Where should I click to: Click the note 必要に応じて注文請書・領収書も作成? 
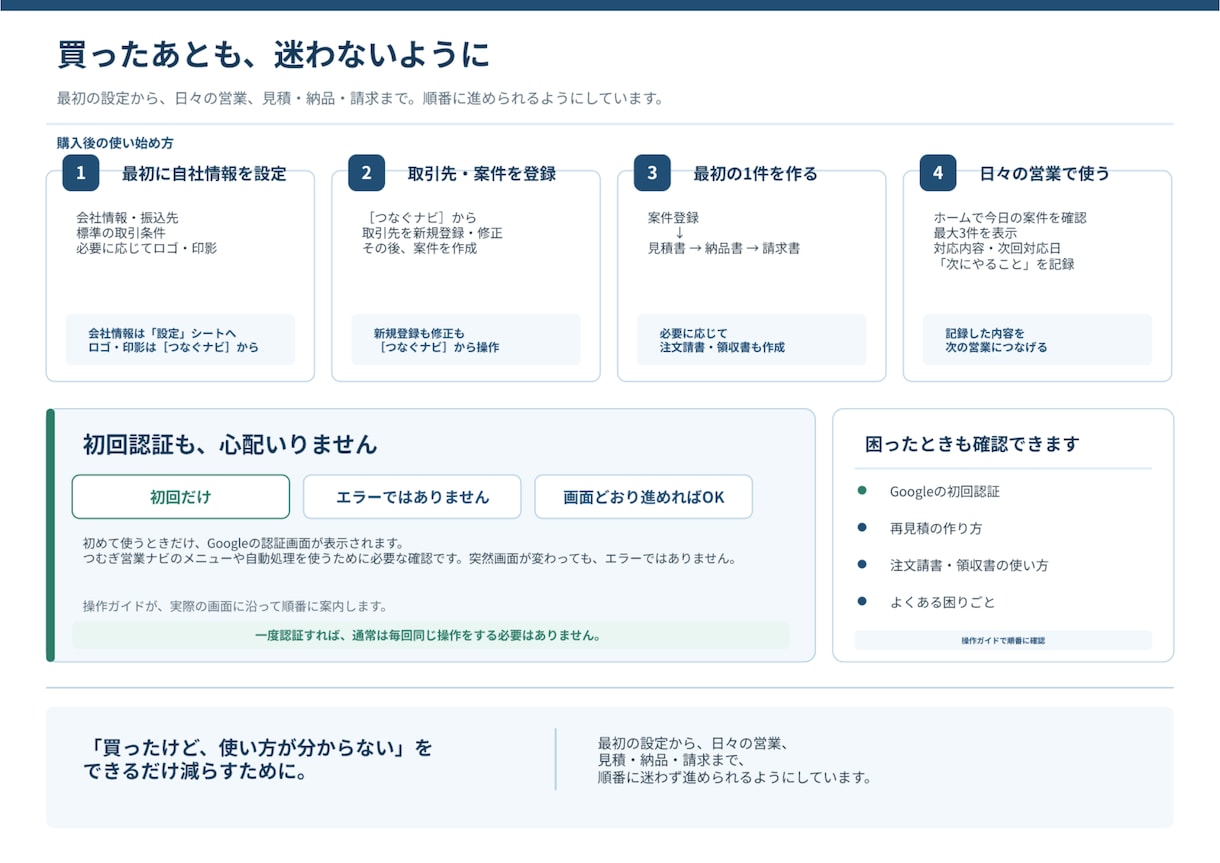click(x=722, y=340)
